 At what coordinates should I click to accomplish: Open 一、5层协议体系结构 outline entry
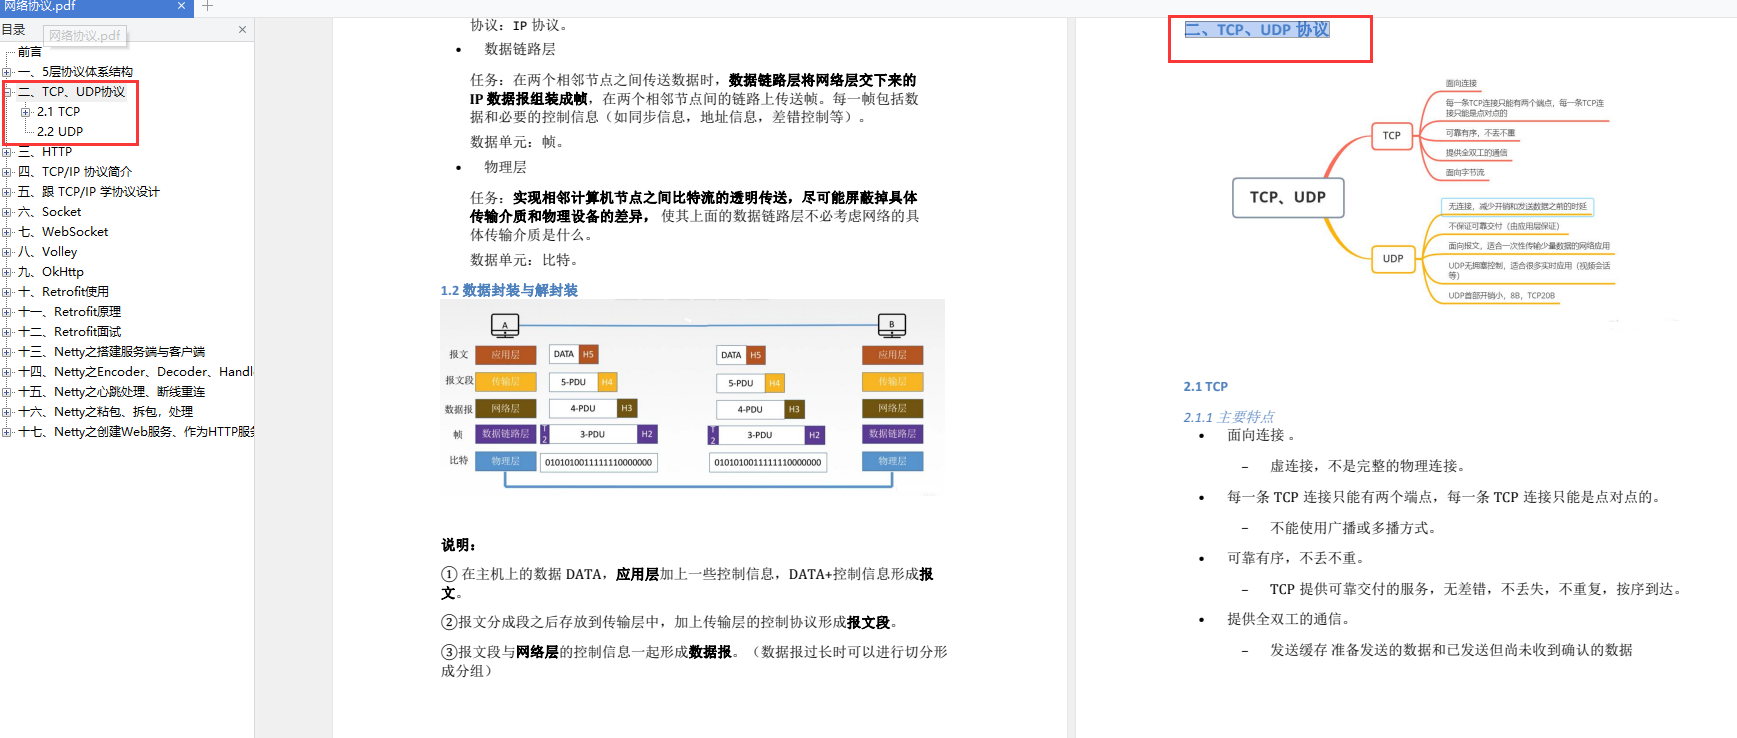tap(75, 72)
